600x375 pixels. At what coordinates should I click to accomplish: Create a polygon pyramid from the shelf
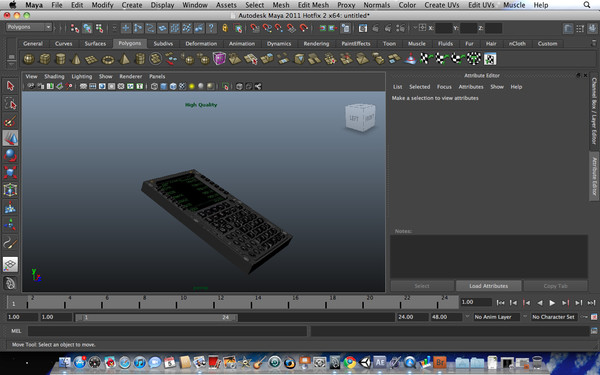pos(124,59)
